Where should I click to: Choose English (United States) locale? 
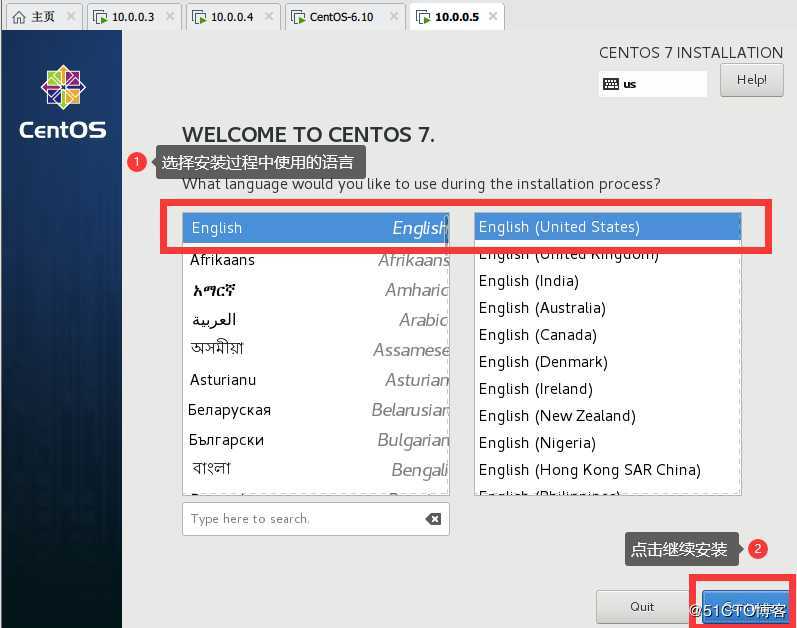click(x=607, y=227)
